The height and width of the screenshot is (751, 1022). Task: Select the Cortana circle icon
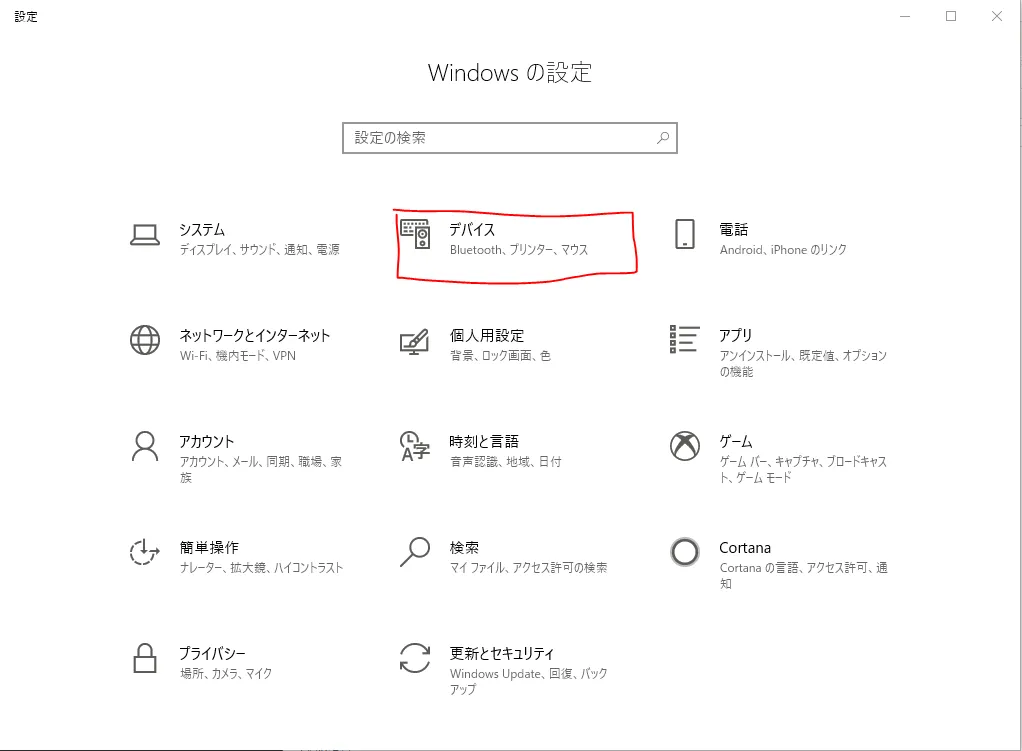point(684,552)
